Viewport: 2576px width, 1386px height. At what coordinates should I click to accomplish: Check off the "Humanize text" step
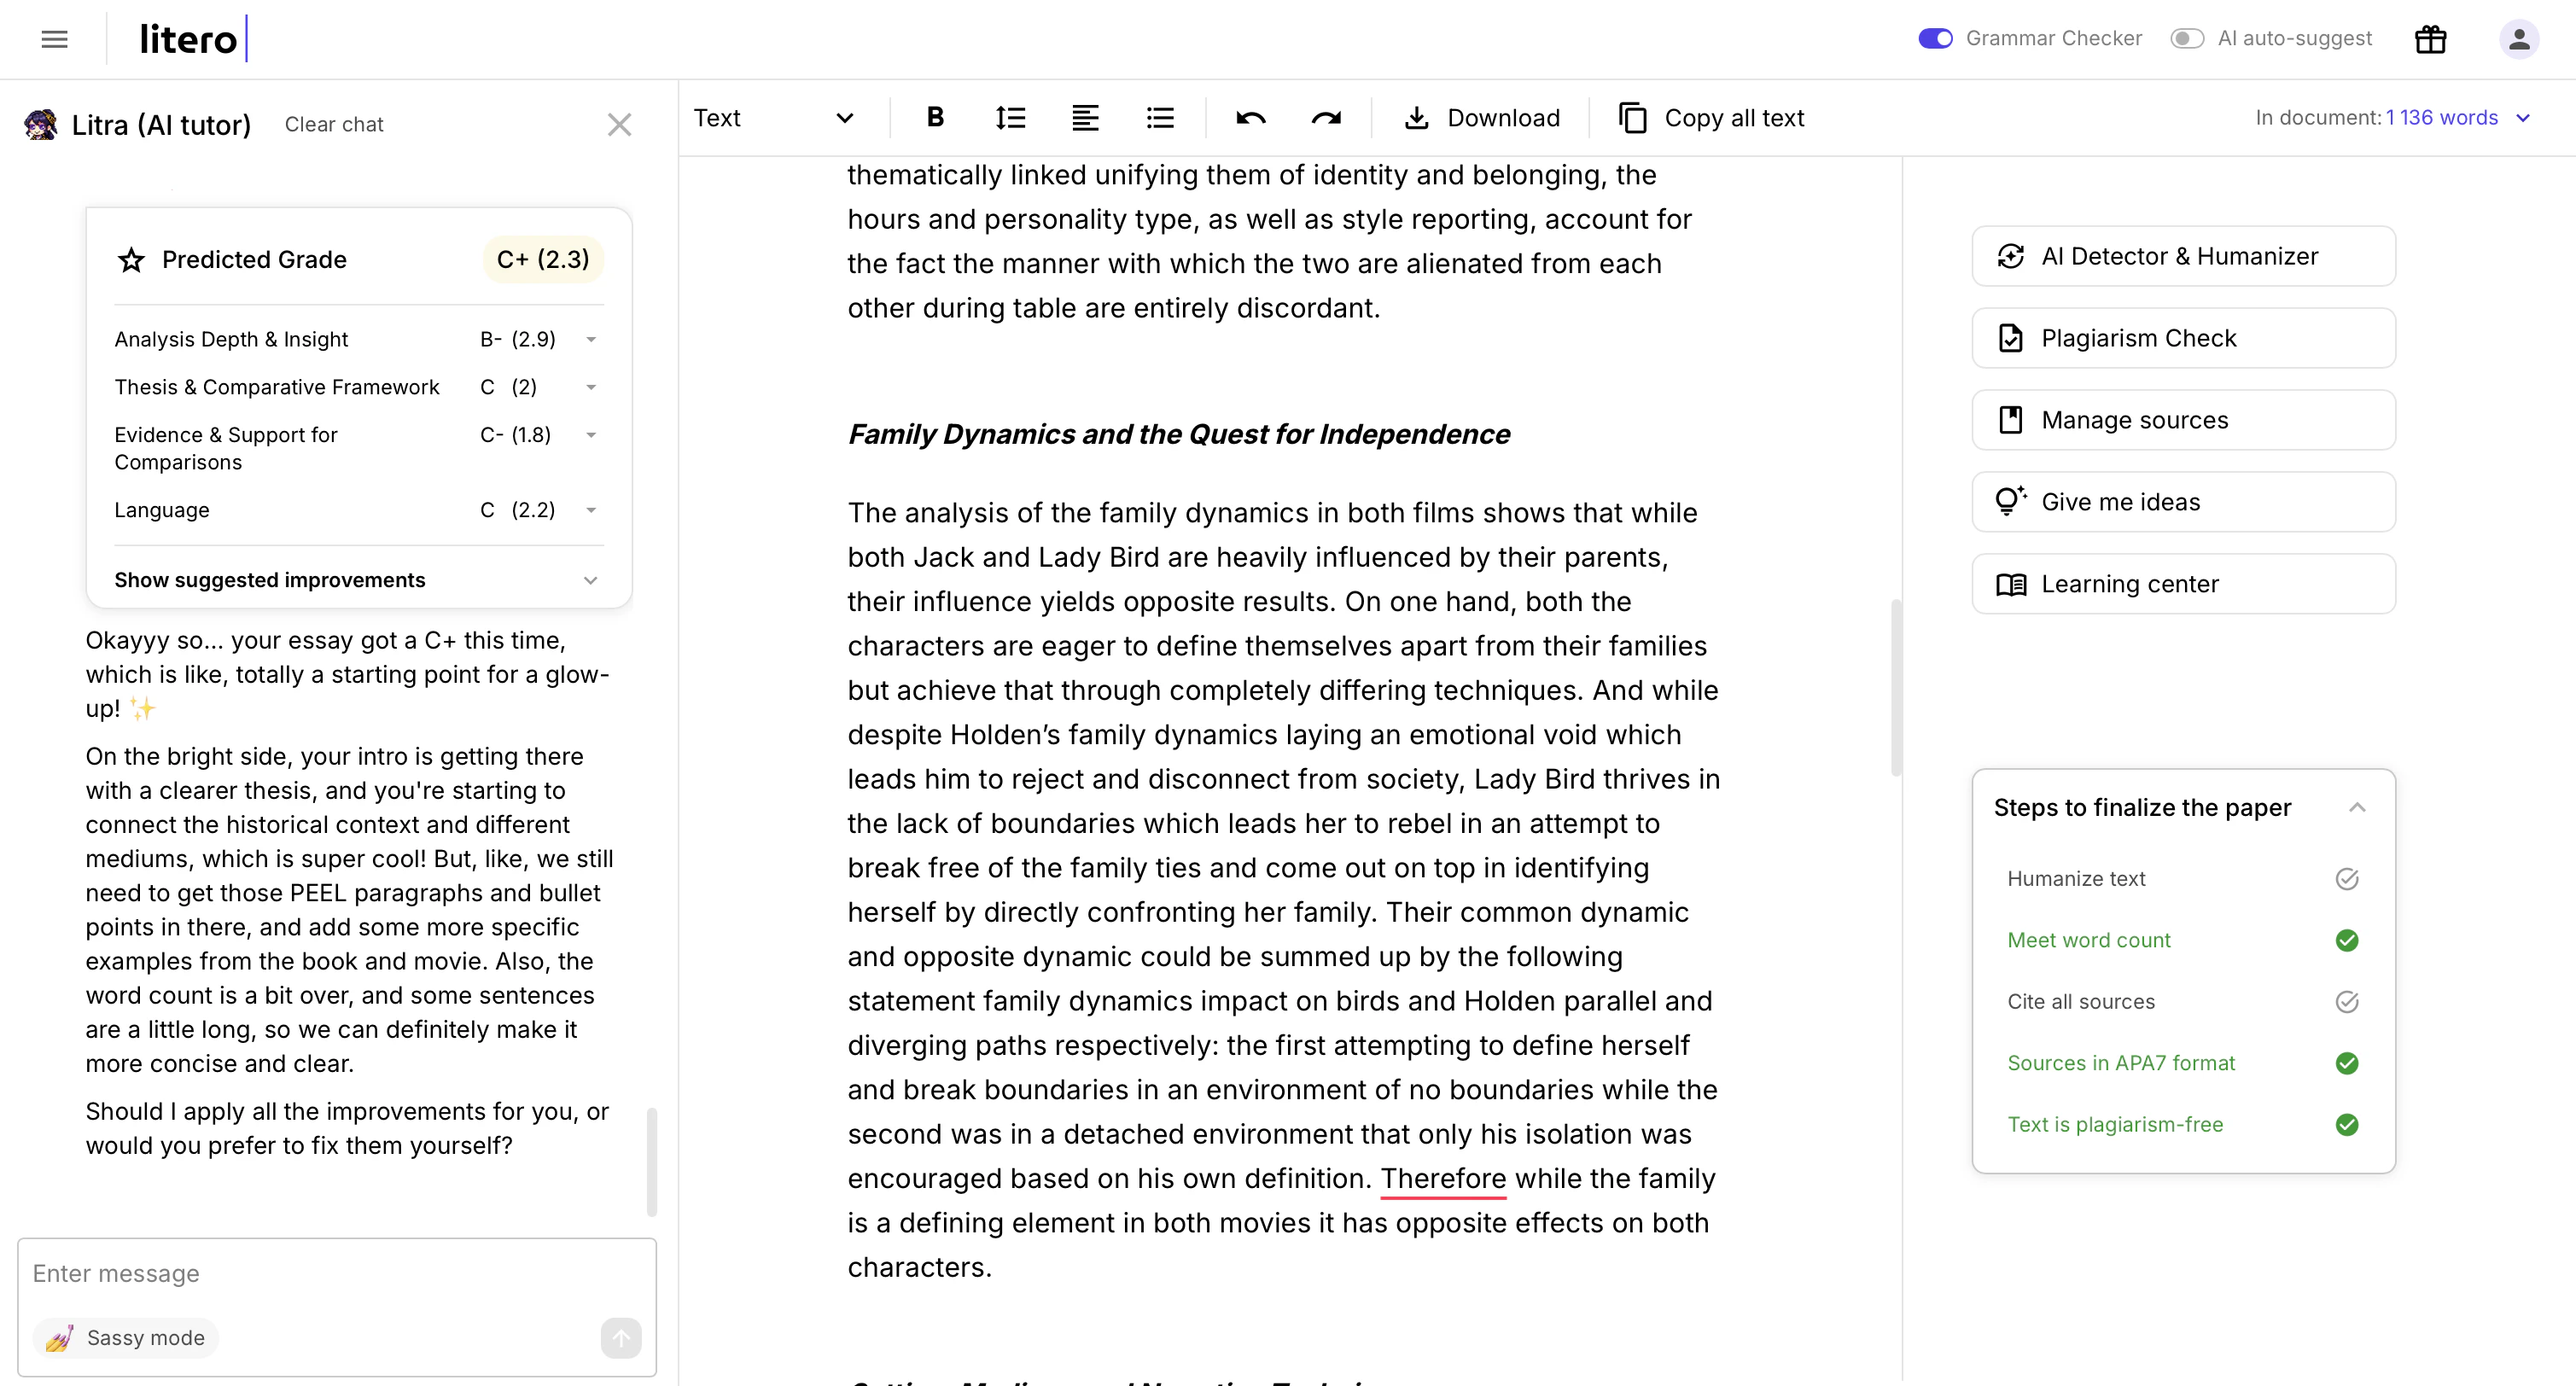click(x=2348, y=879)
